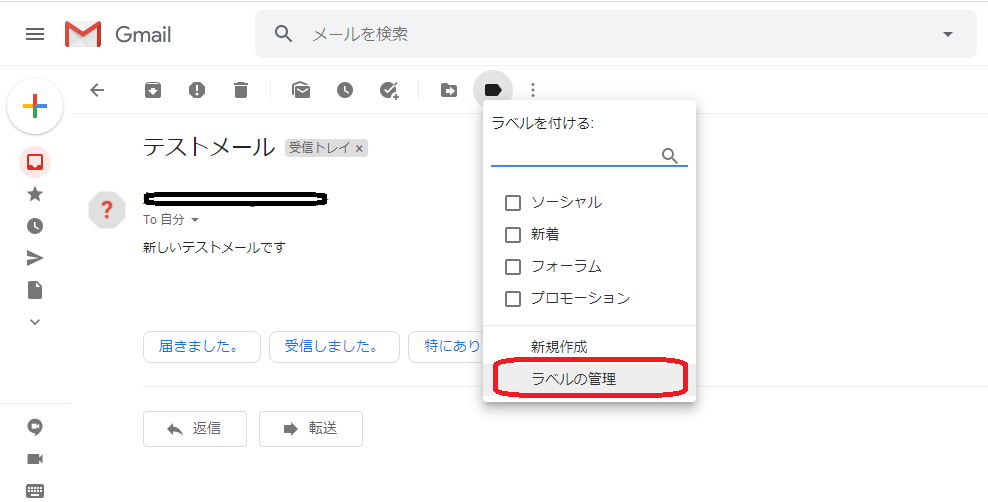Open the Starred folder in the sidebar
Image resolution: width=988 pixels, height=502 pixels.
(35, 194)
